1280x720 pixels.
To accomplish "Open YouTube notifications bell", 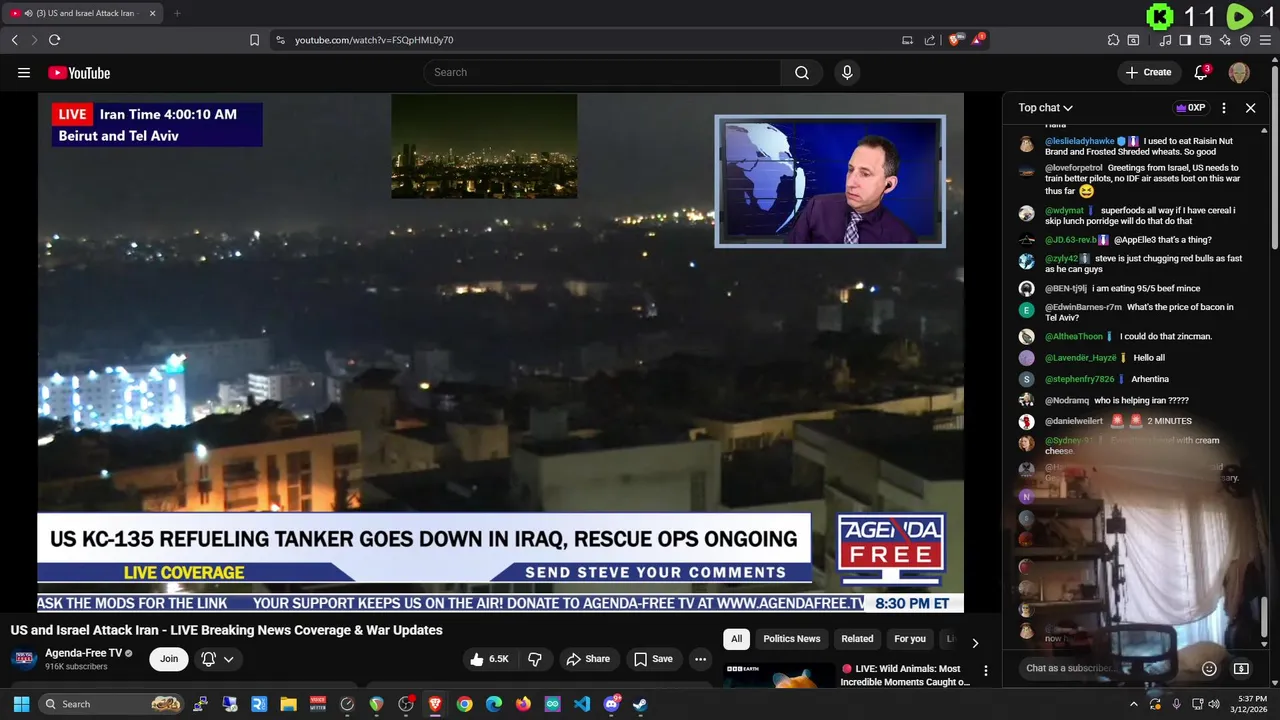I will click(x=1202, y=72).
